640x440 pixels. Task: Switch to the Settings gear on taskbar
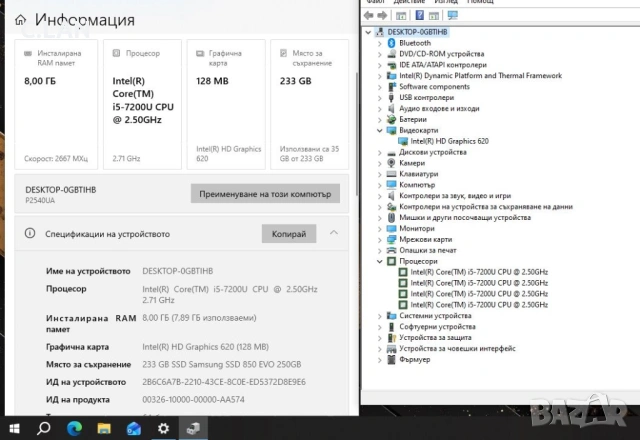pos(163,429)
